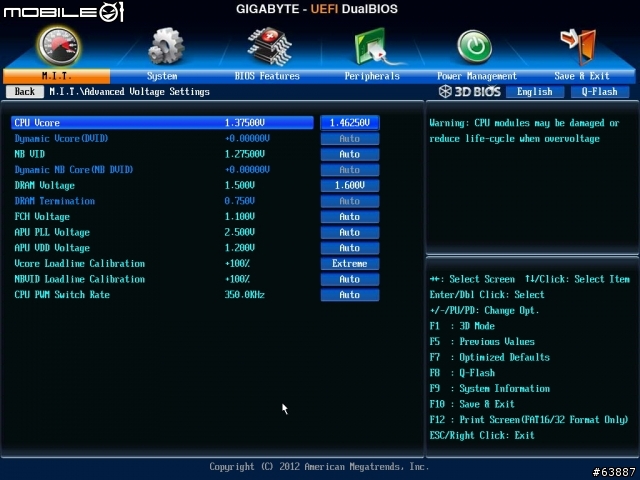Open APU PLL Voltage Auto option

[x=350, y=232]
